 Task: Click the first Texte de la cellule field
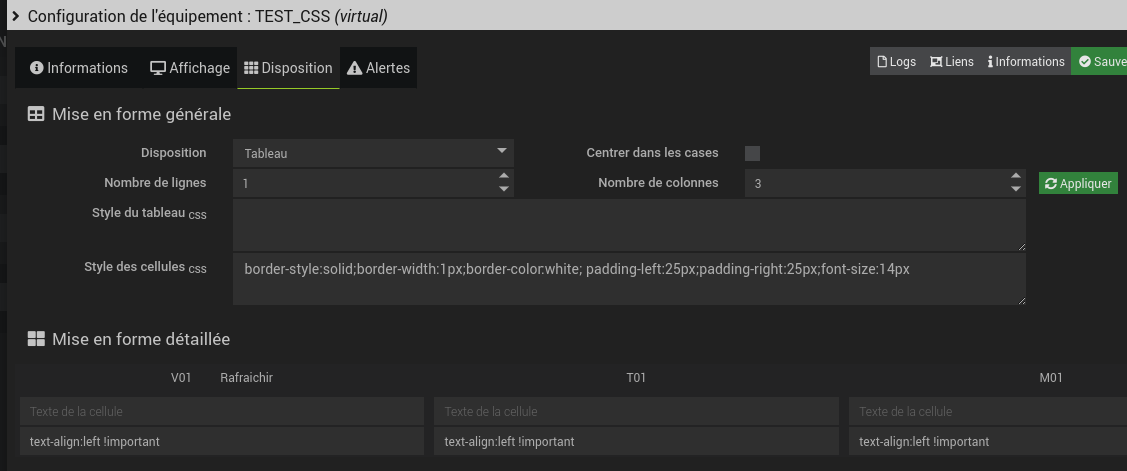click(222, 411)
